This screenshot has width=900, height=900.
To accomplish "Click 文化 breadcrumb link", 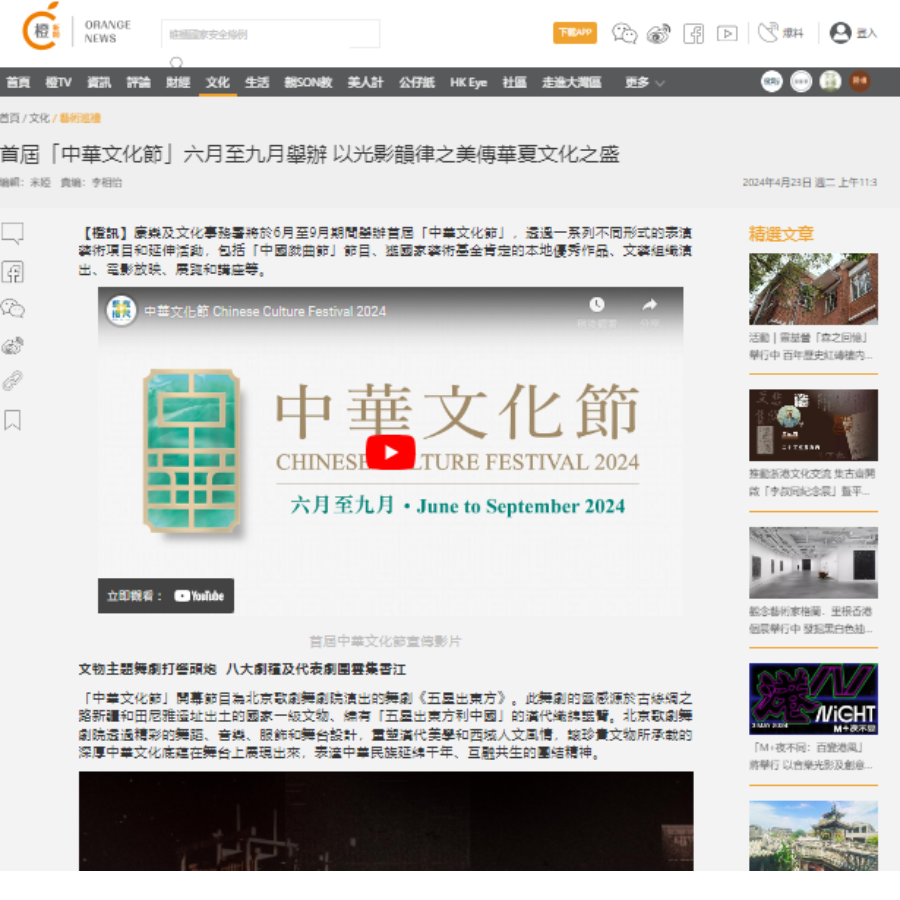I will [39, 118].
